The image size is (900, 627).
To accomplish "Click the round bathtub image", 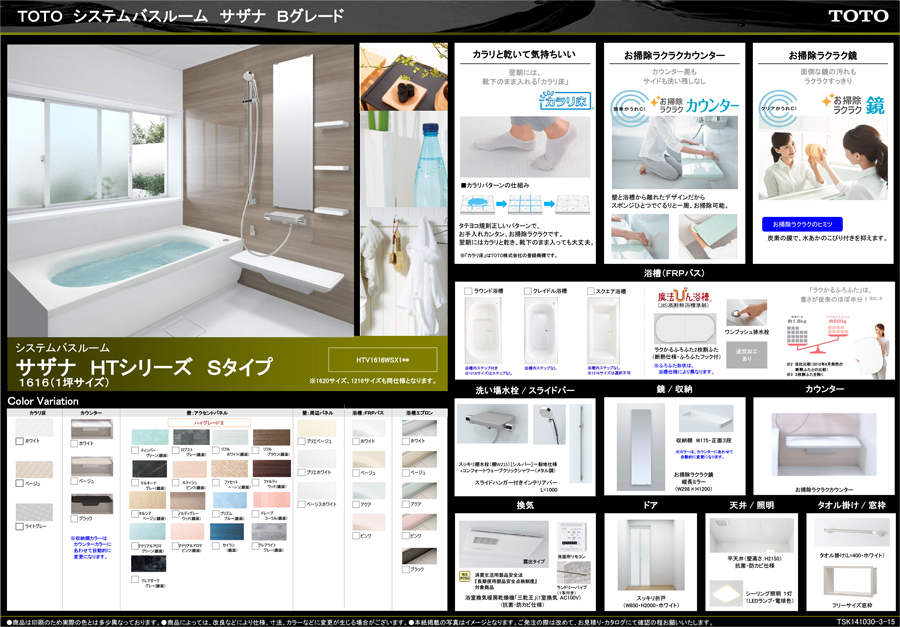I will pos(485,331).
